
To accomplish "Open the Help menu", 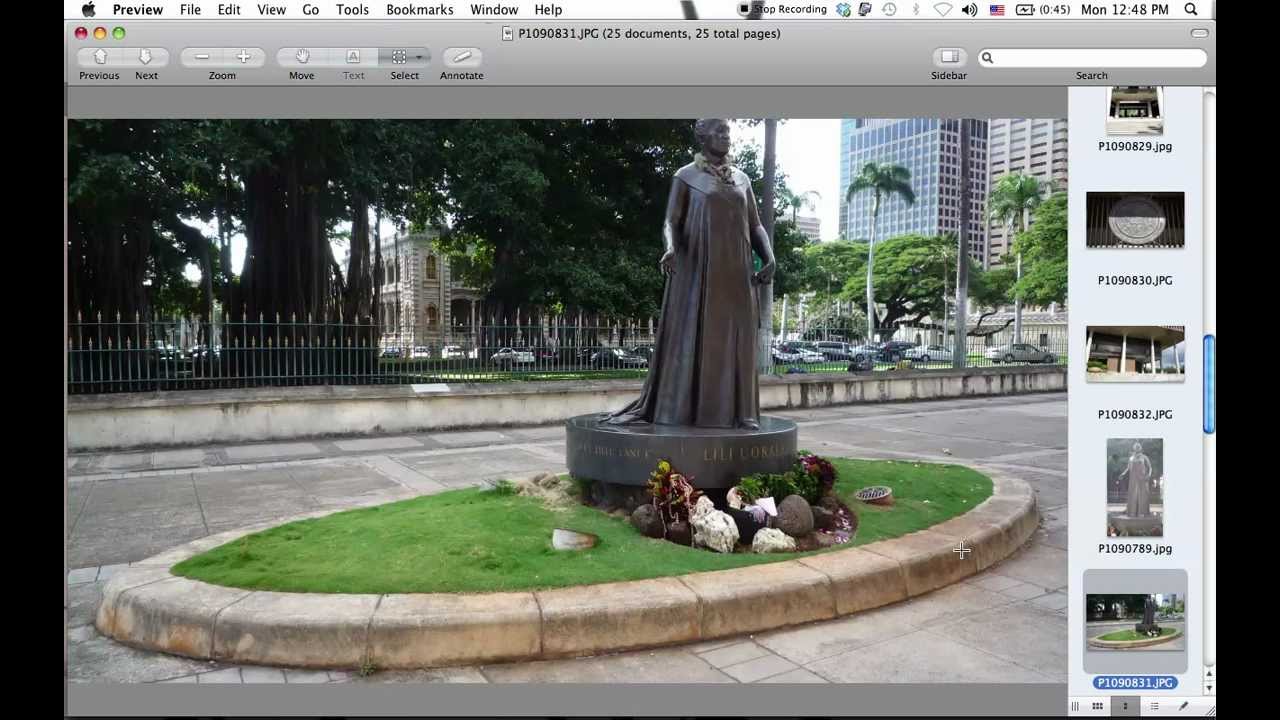I will [548, 10].
